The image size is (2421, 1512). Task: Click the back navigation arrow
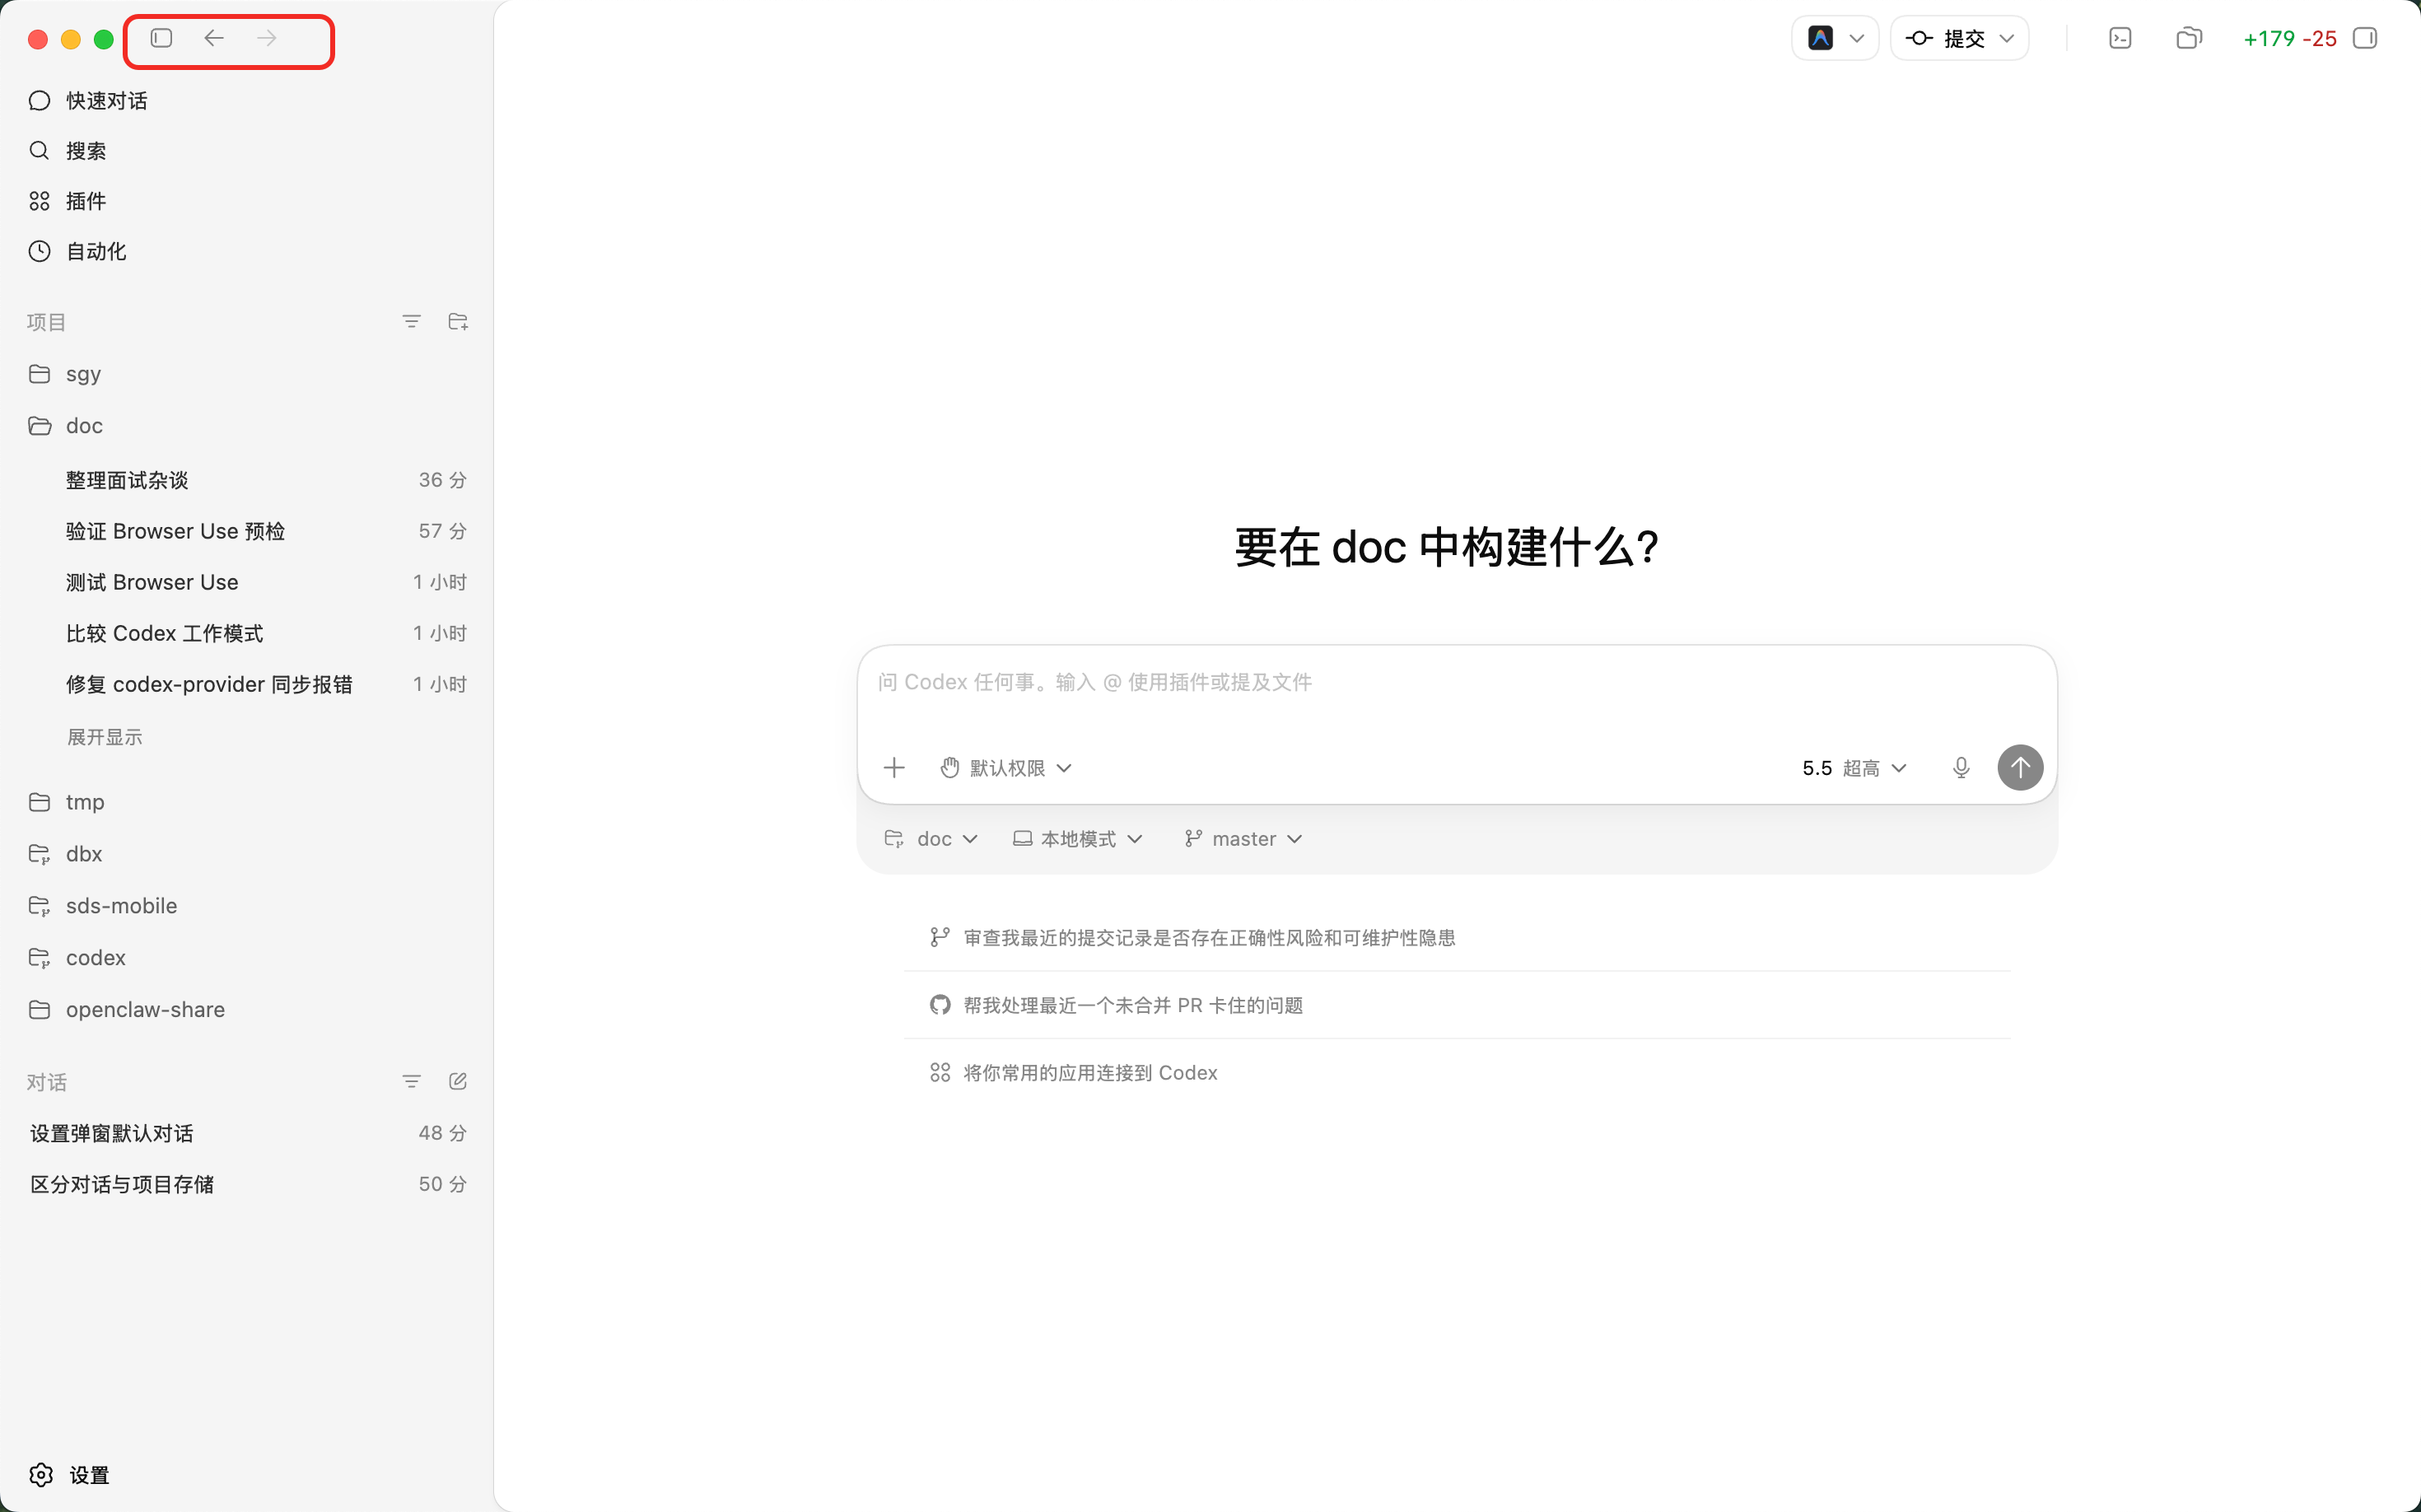pyautogui.click(x=213, y=38)
